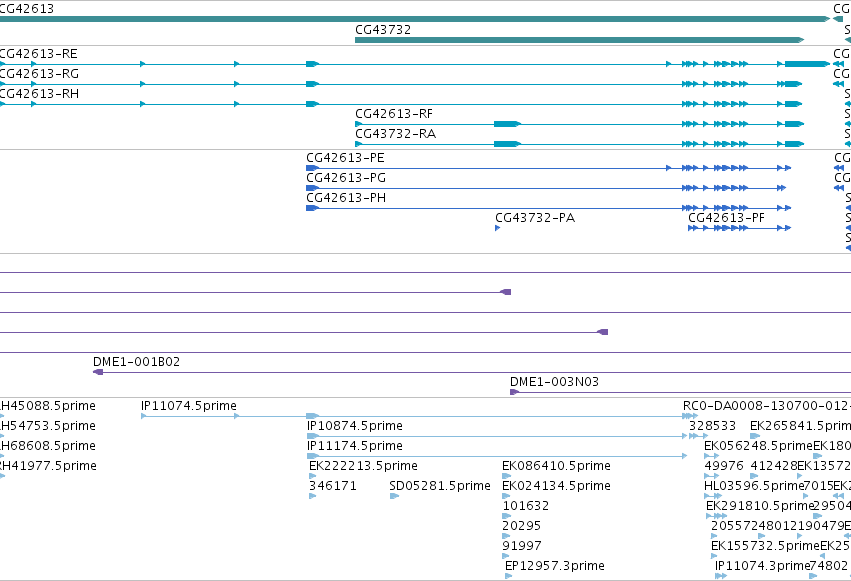Select the H68608.5prime EST label

pos(48,446)
